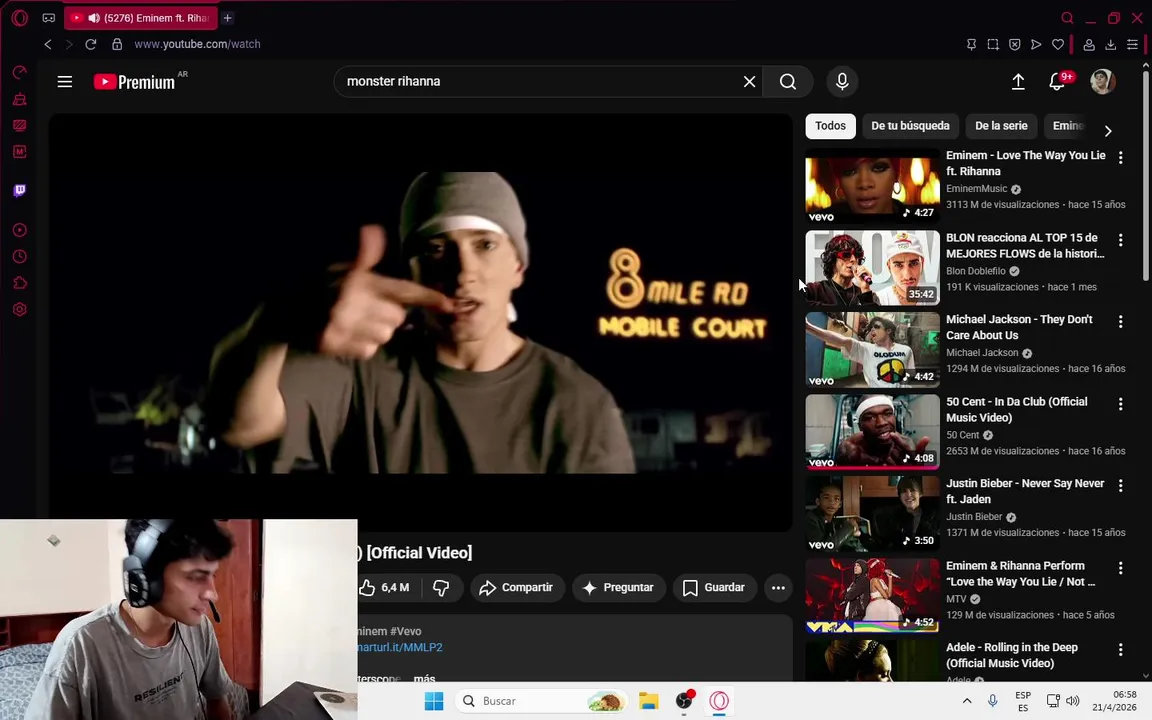Image resolution: width=1152 pixels, height=720 pixels.
Task: Open the EminemMusic channel link
Action: coord(976,189)
